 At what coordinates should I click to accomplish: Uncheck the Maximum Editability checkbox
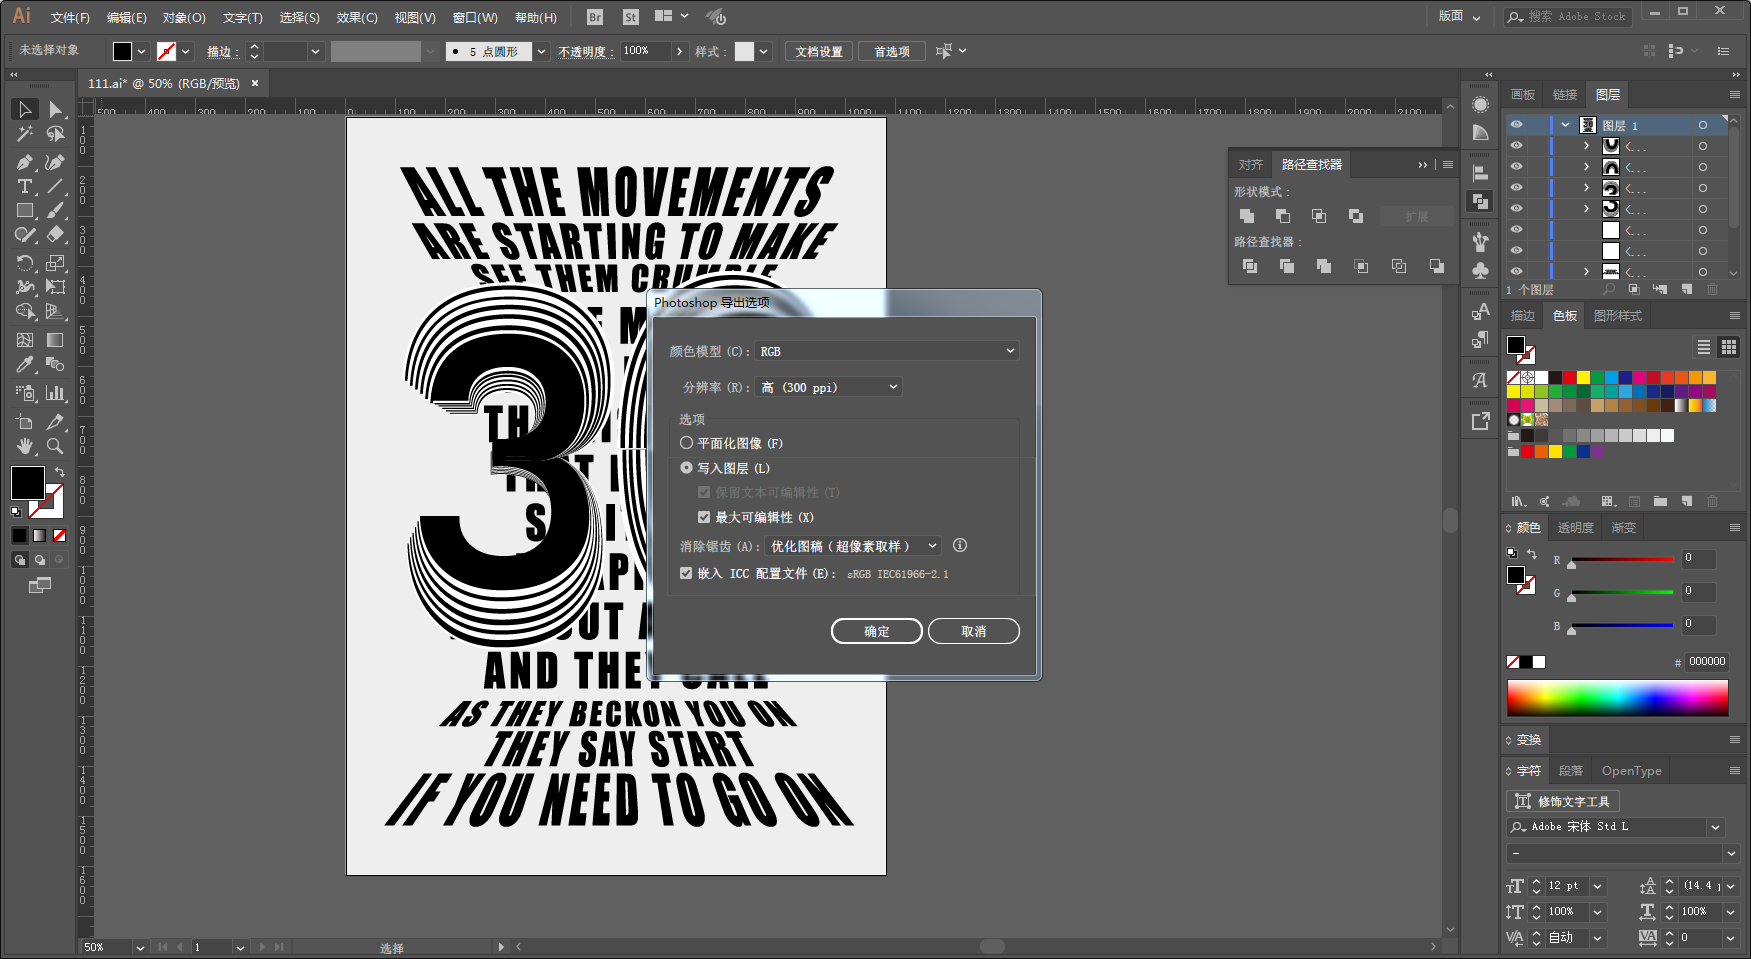tap(704, 517)
